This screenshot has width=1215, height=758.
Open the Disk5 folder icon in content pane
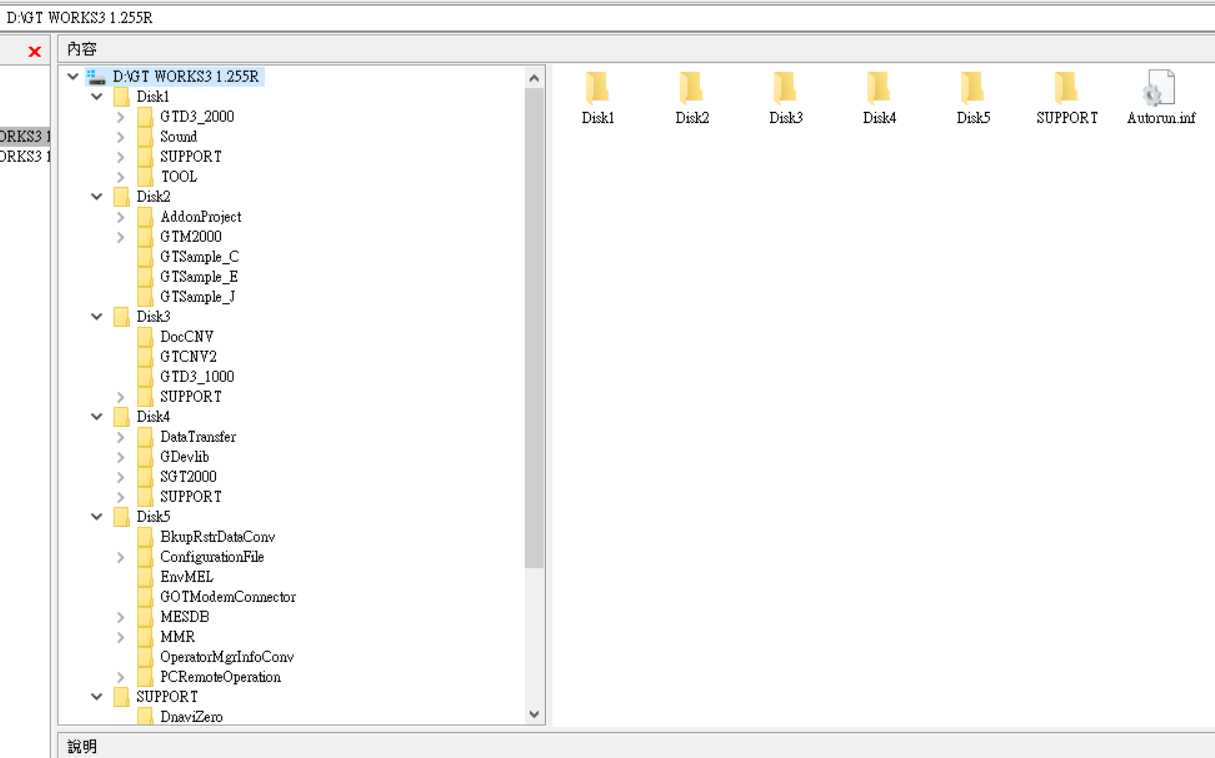tap(973, 89)
